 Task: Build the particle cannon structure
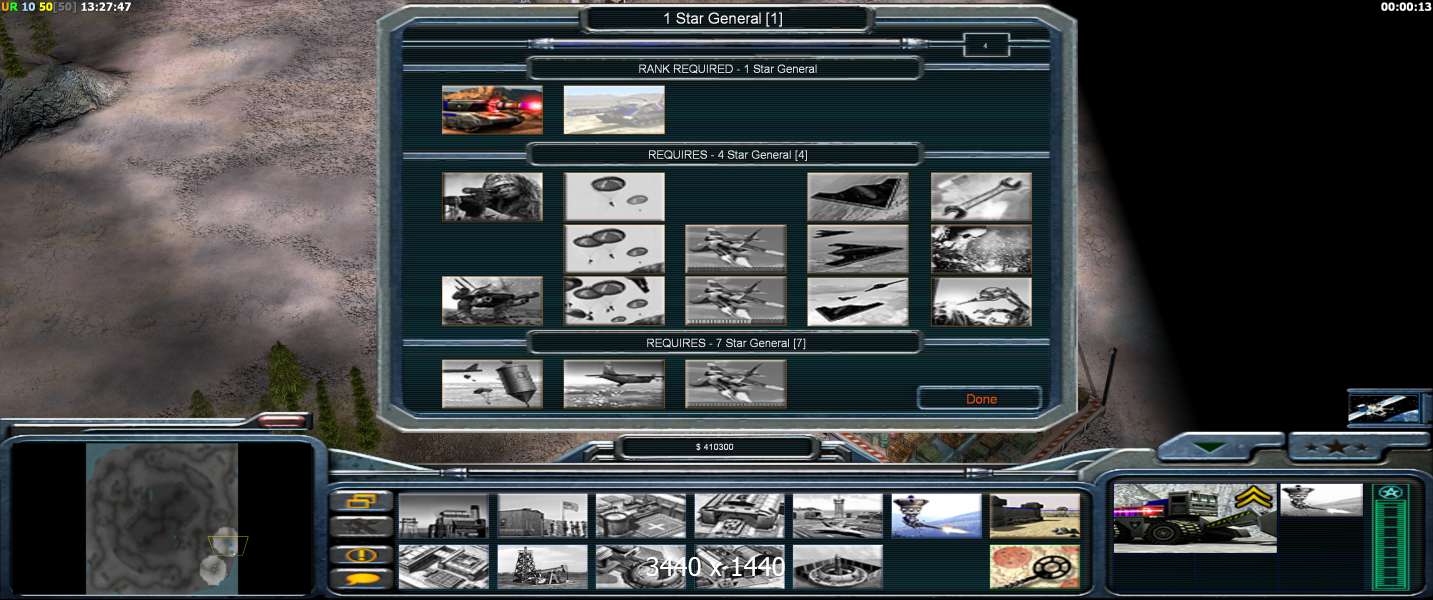coord(935,515)
